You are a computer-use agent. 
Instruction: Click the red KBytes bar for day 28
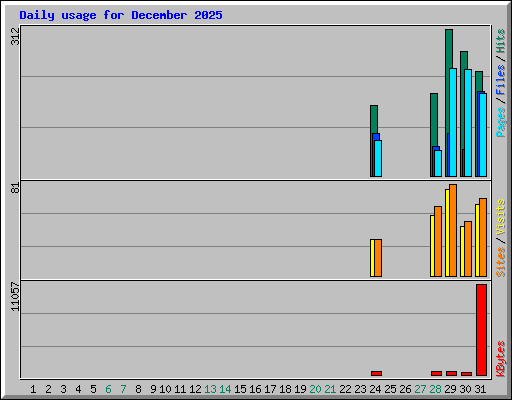tap(436, 373)
